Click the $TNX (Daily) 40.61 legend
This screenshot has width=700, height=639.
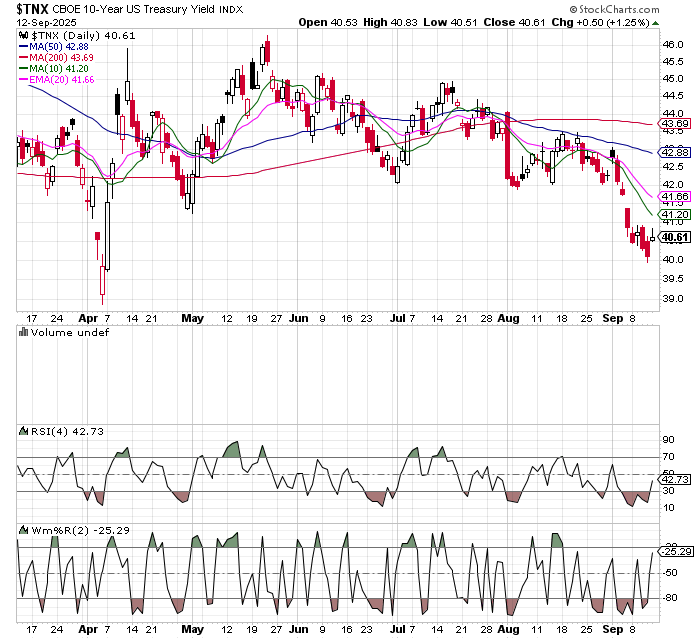tap(83, 35)
